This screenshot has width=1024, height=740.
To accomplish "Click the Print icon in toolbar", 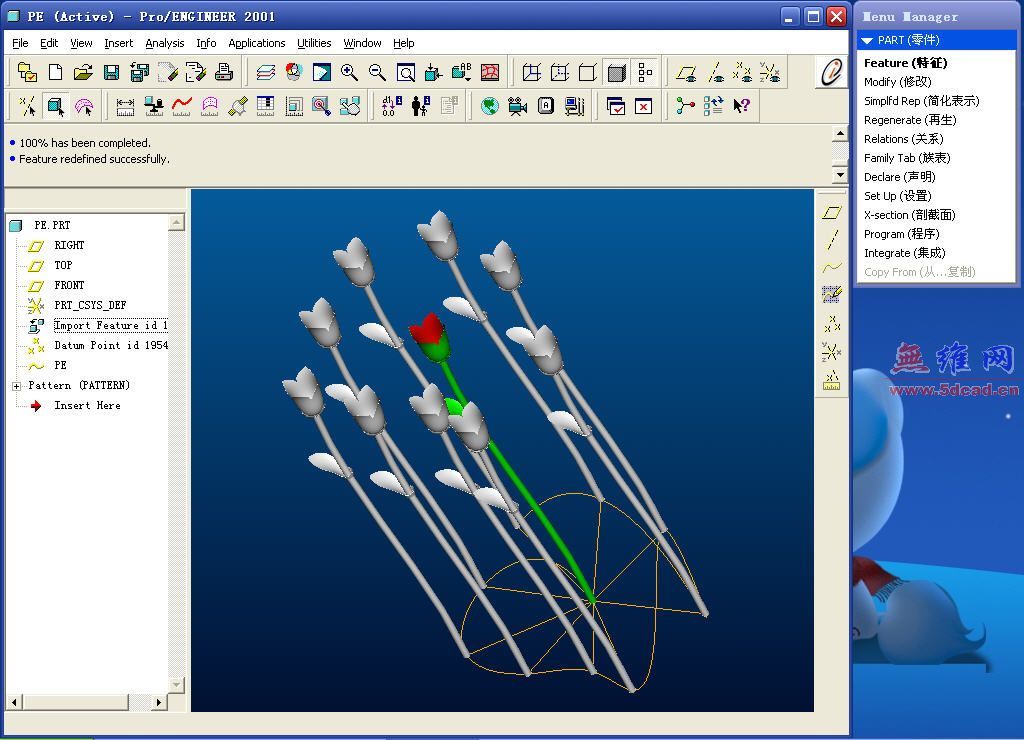I will tap(224, 73).
